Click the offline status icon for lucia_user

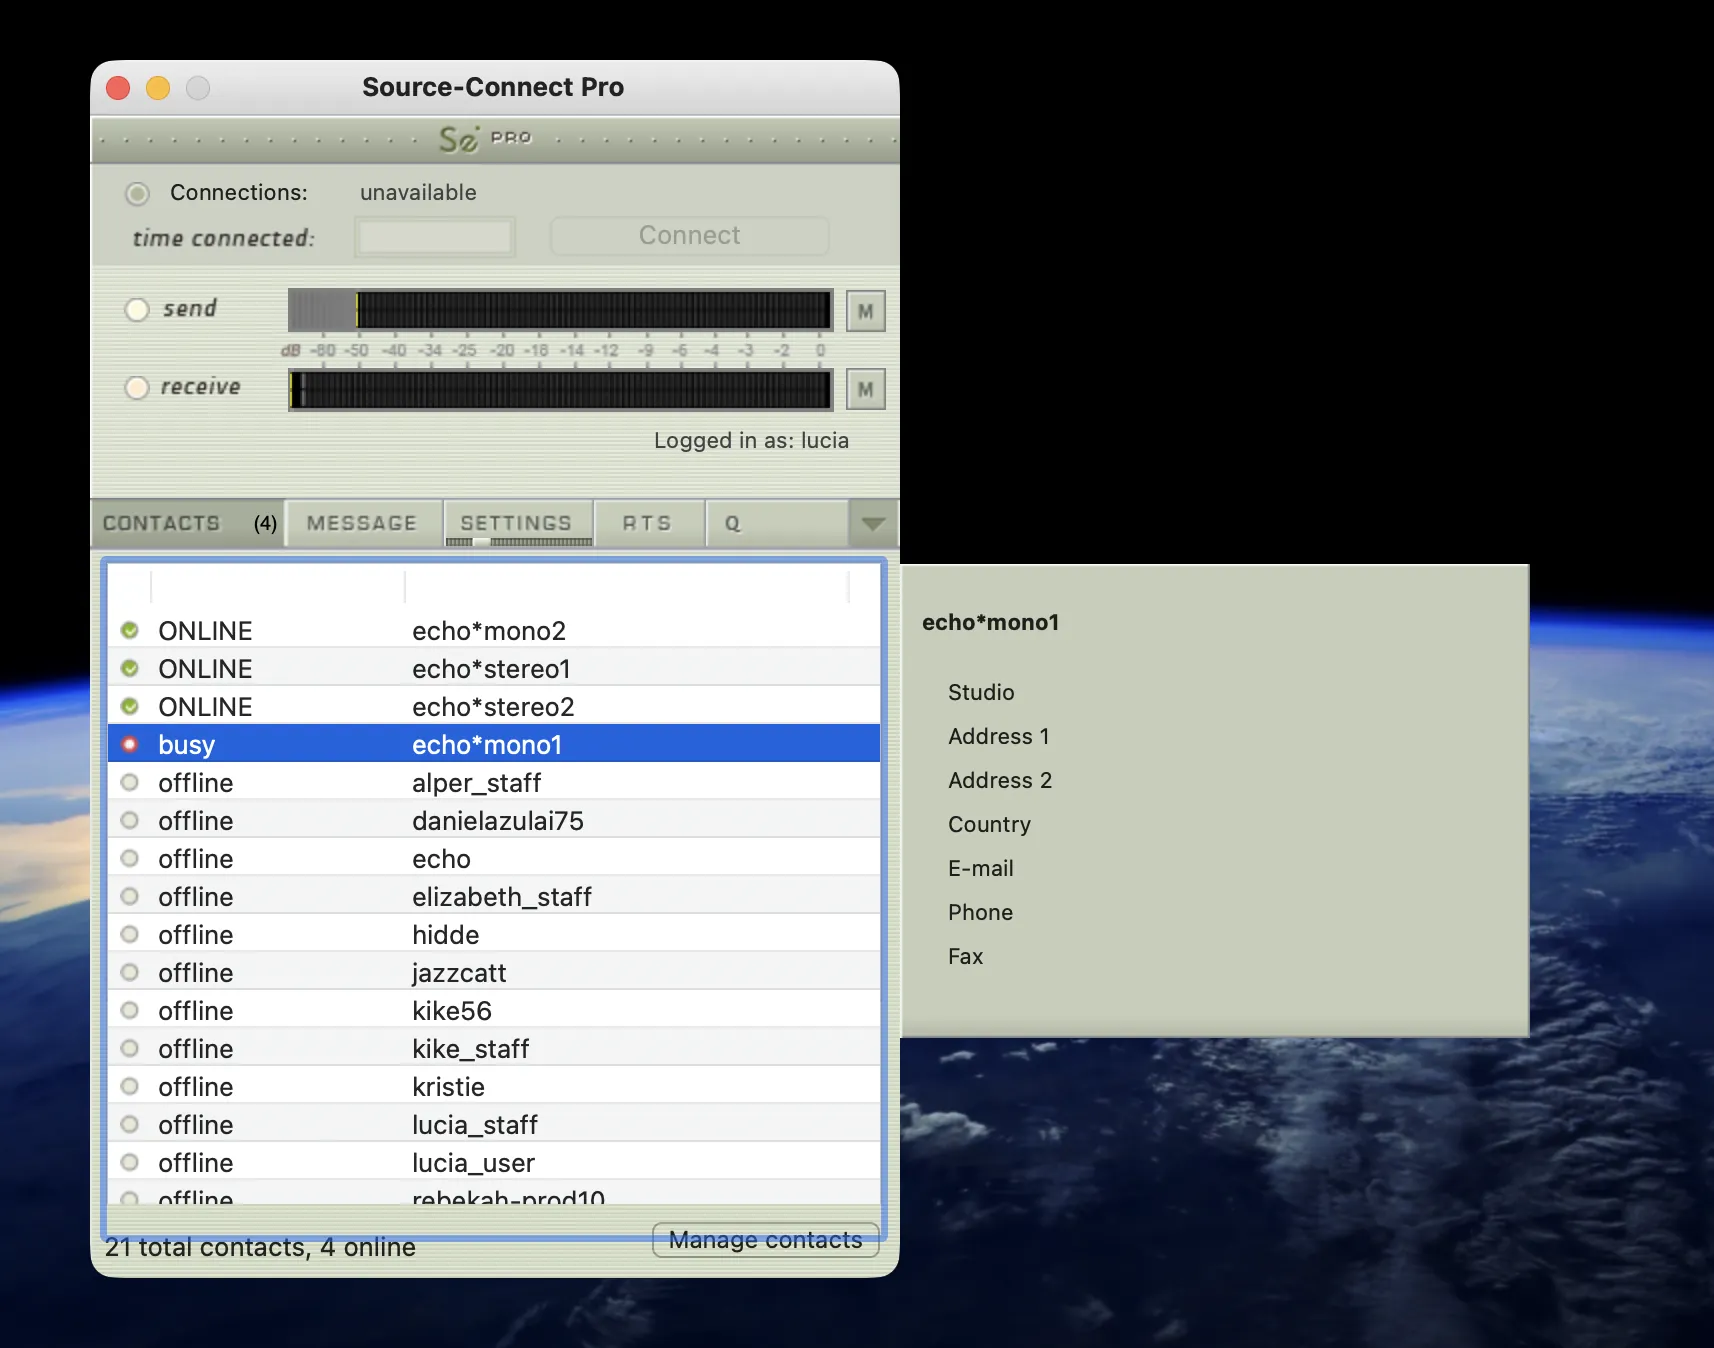point(130,1162)
